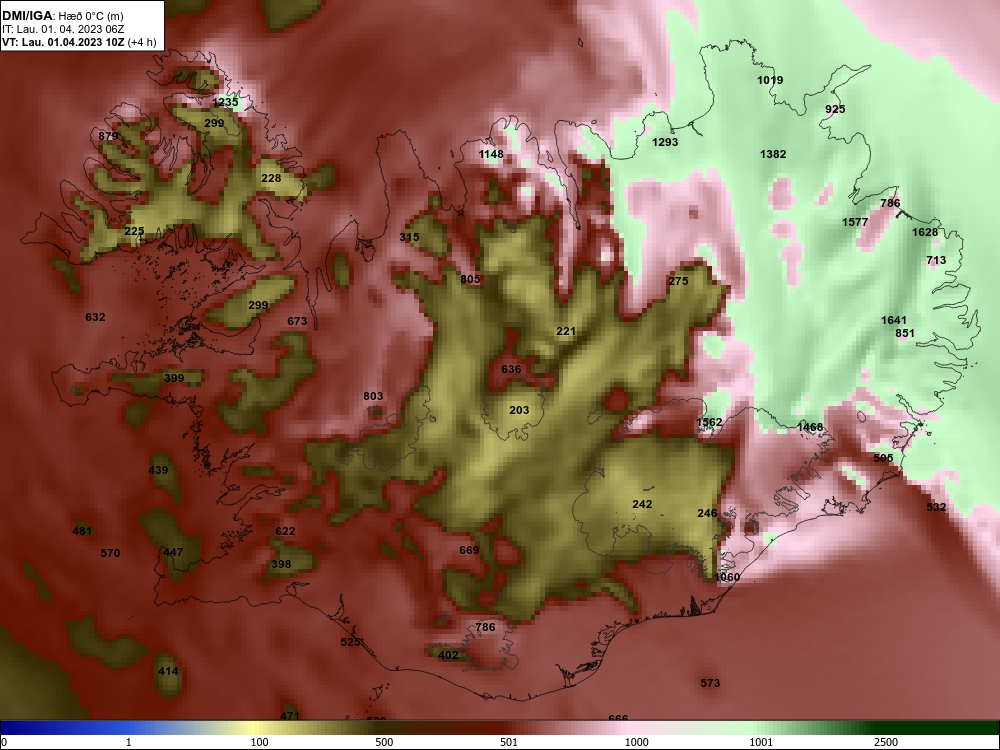Pick the 570 map value

pos(110,553)
